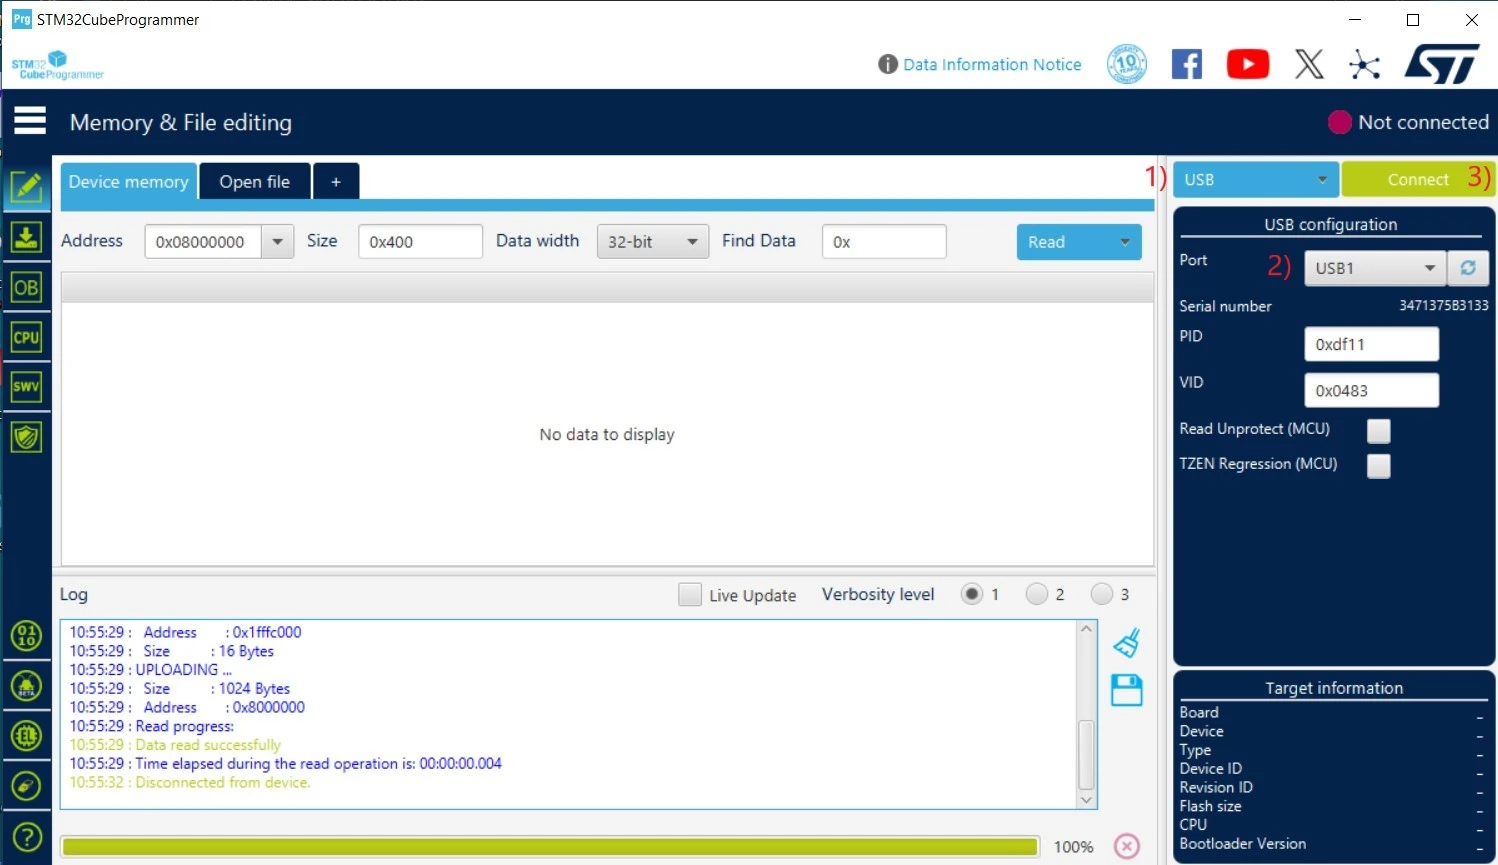Image resolution: width=1498 pixels, height=865 pixels.
Task: Click the green Connect button
Action: pos(1417,180)
